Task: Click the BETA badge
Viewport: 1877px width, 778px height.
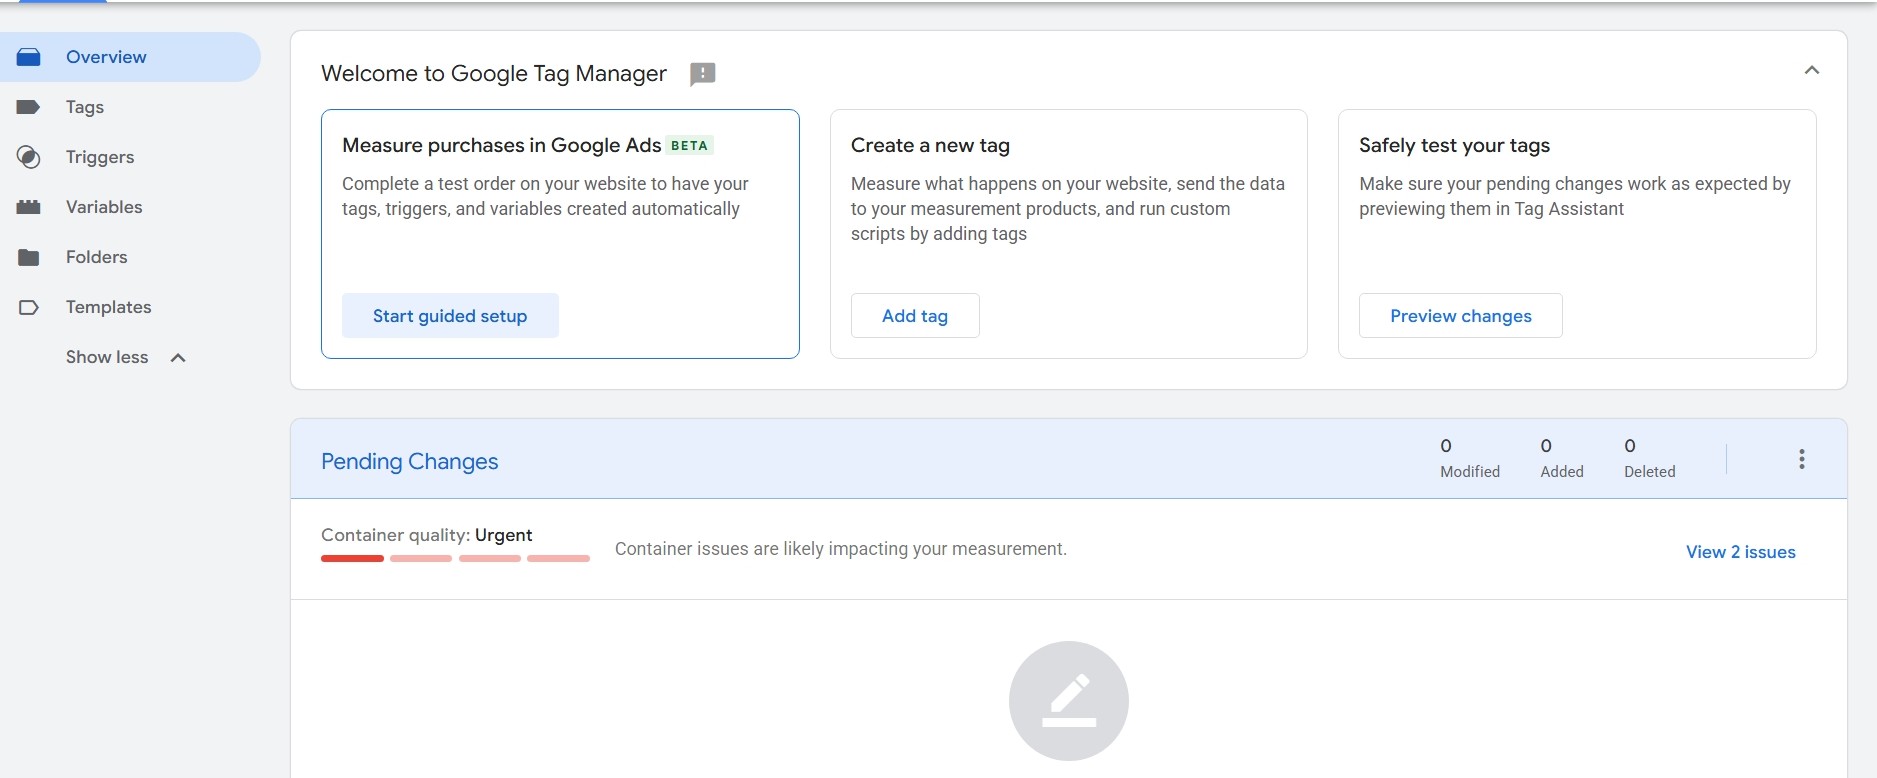Action: [689, 146]
